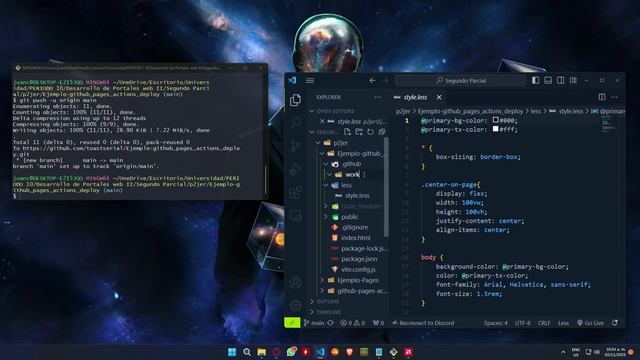Screen dimensions: 640x360
Task: Open the editor more actions ellipsis
Action: pos(614,97)
